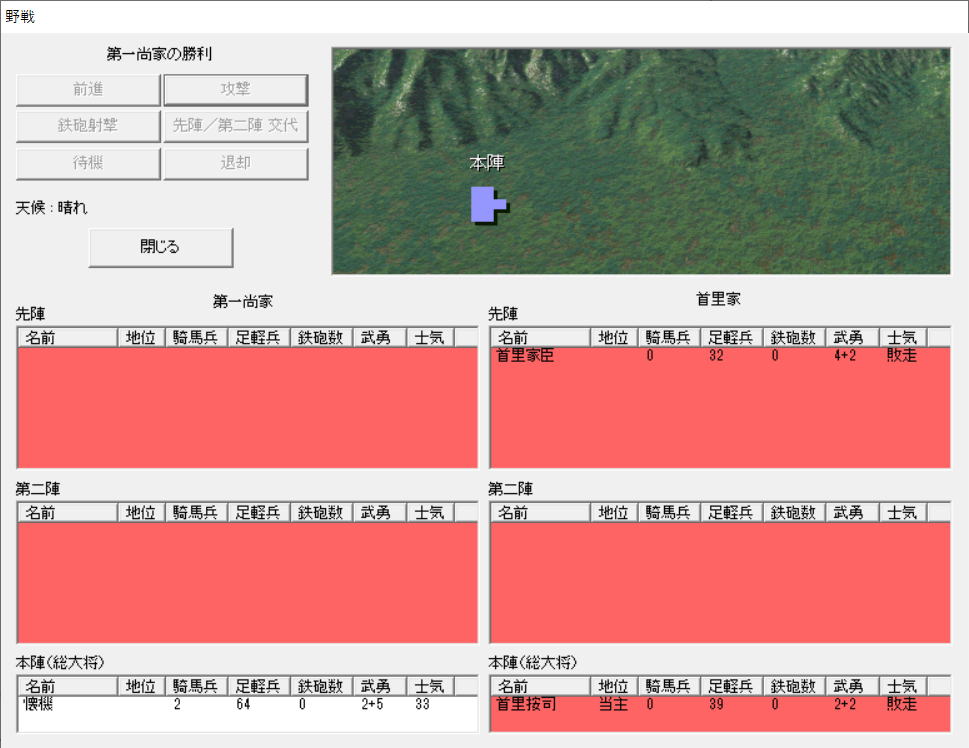This screenshot has height=748, width=969.
Task: Select the 待機 standby button
Action: coord(88,163)
